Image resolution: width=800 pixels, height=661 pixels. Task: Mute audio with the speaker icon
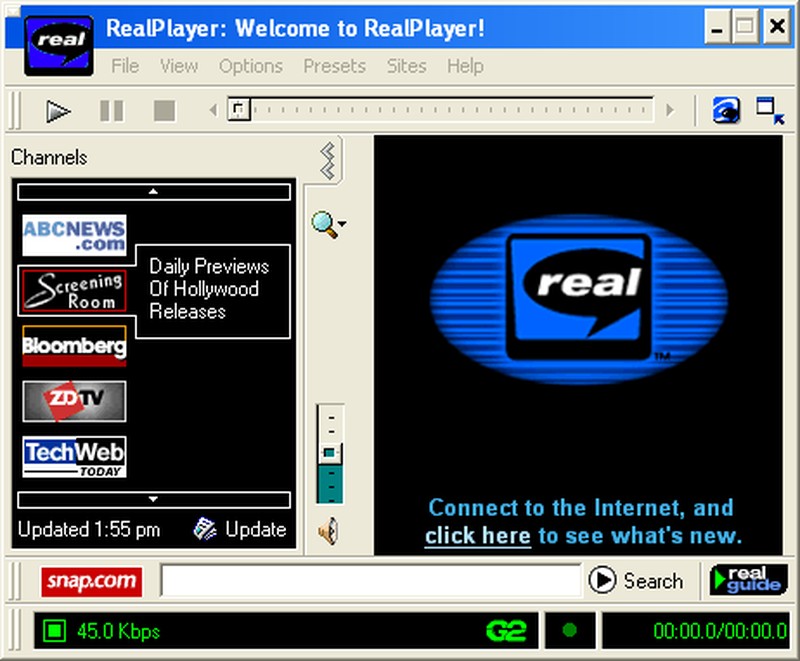coord(328,532)
